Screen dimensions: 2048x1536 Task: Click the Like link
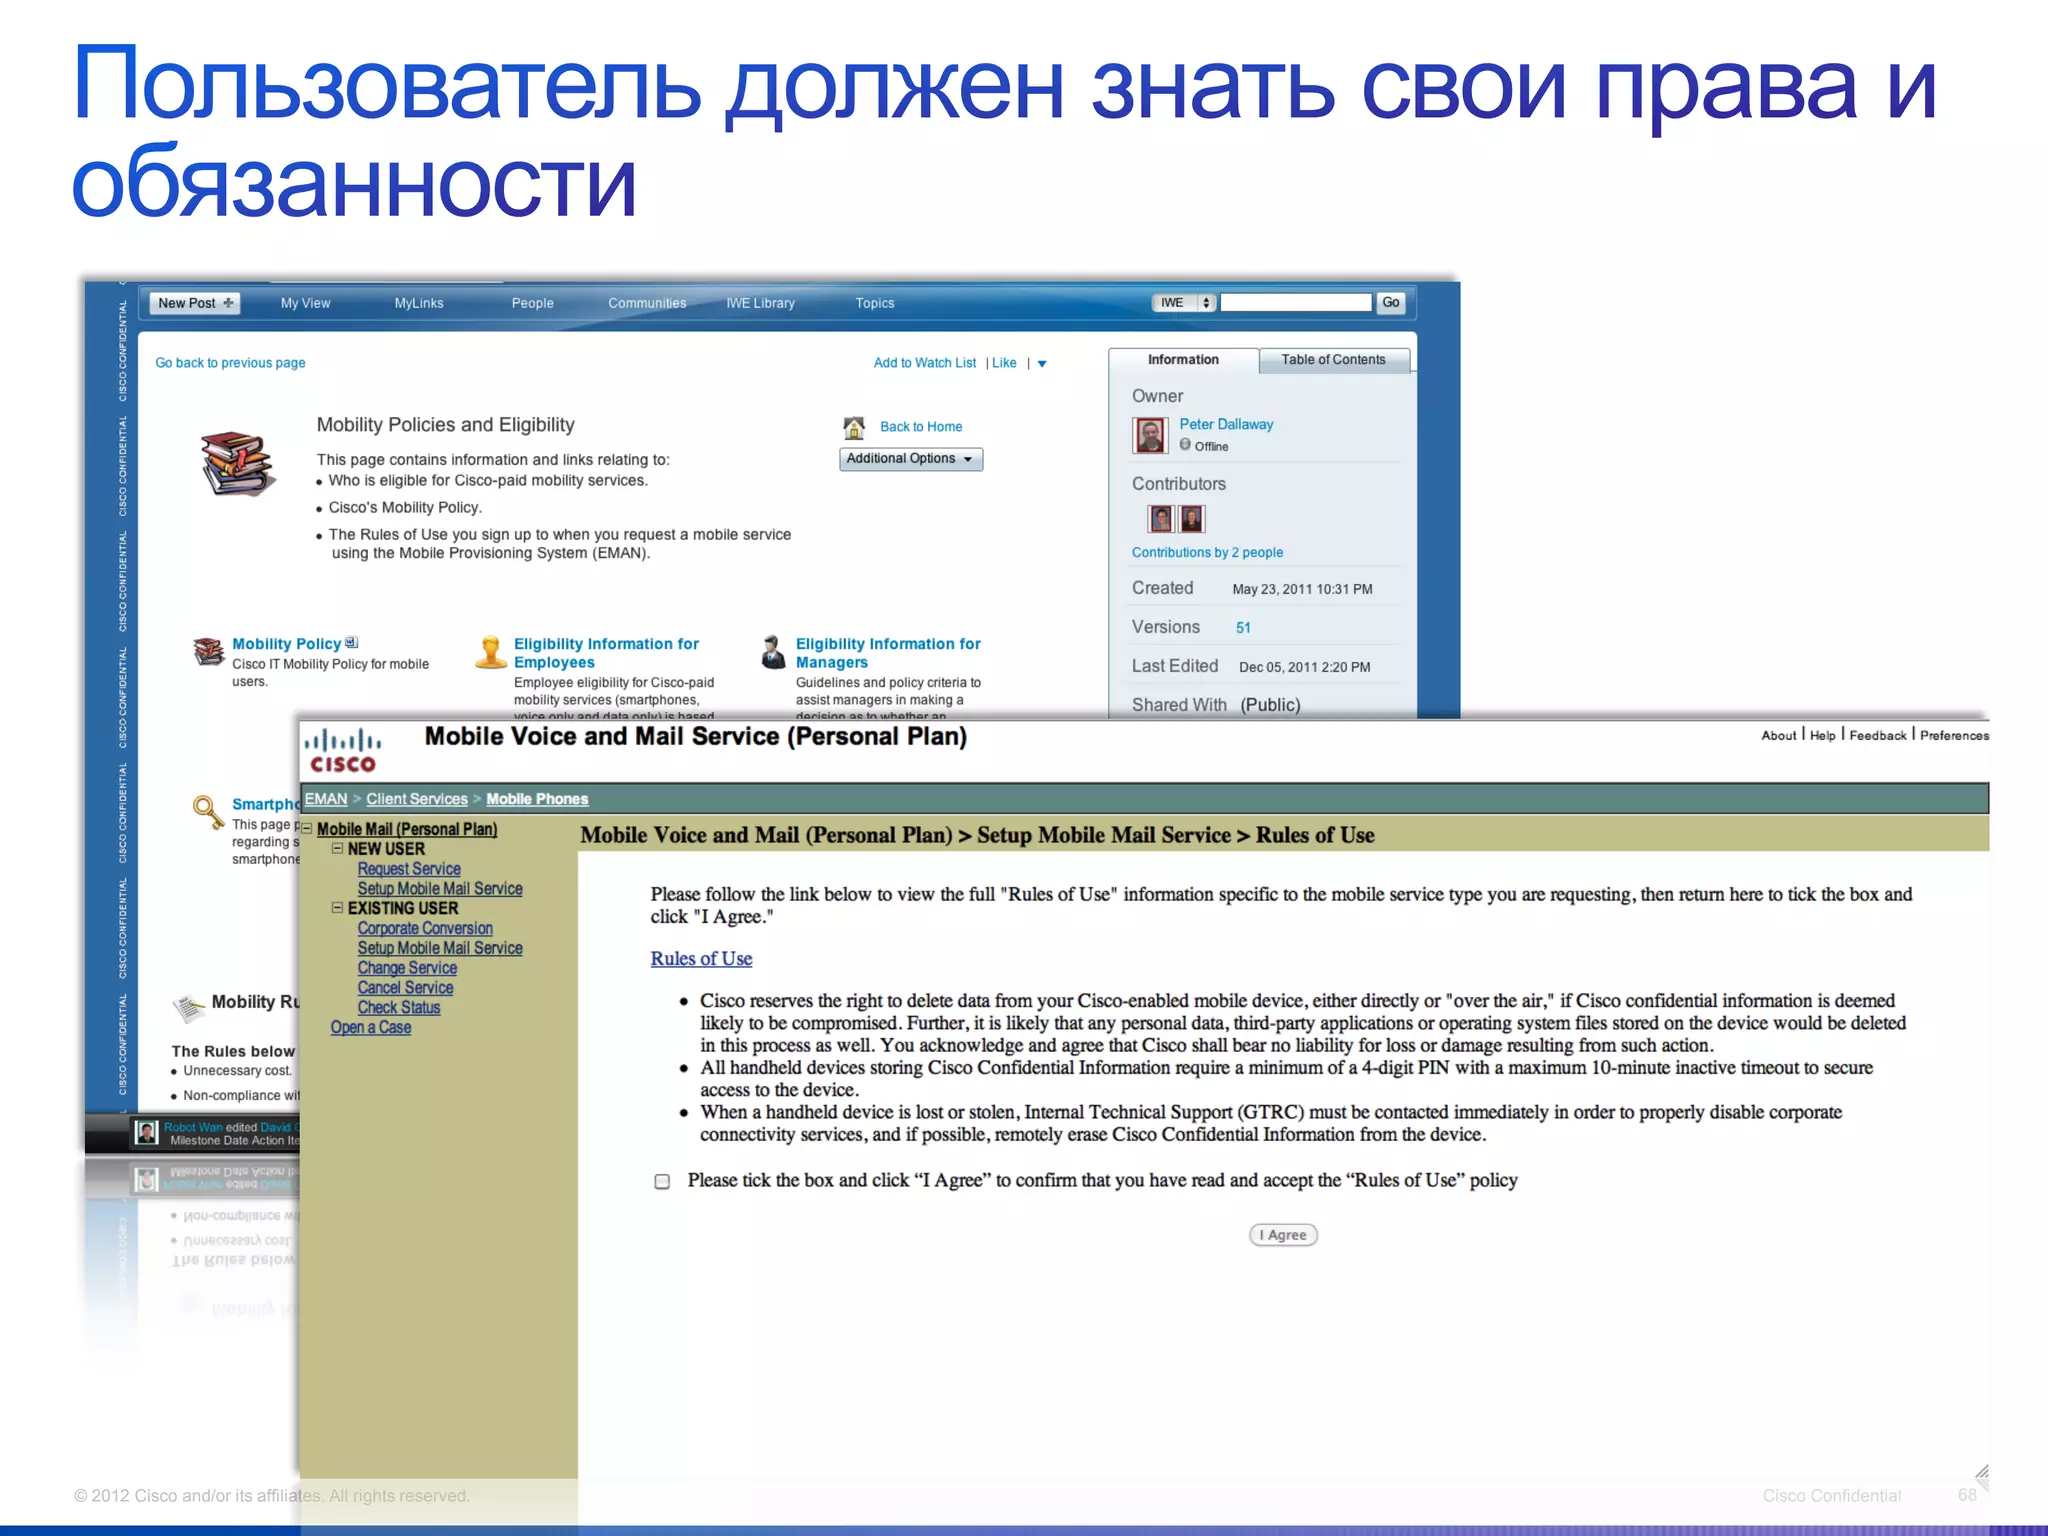pyautogui.click(x=1004, y=363)
